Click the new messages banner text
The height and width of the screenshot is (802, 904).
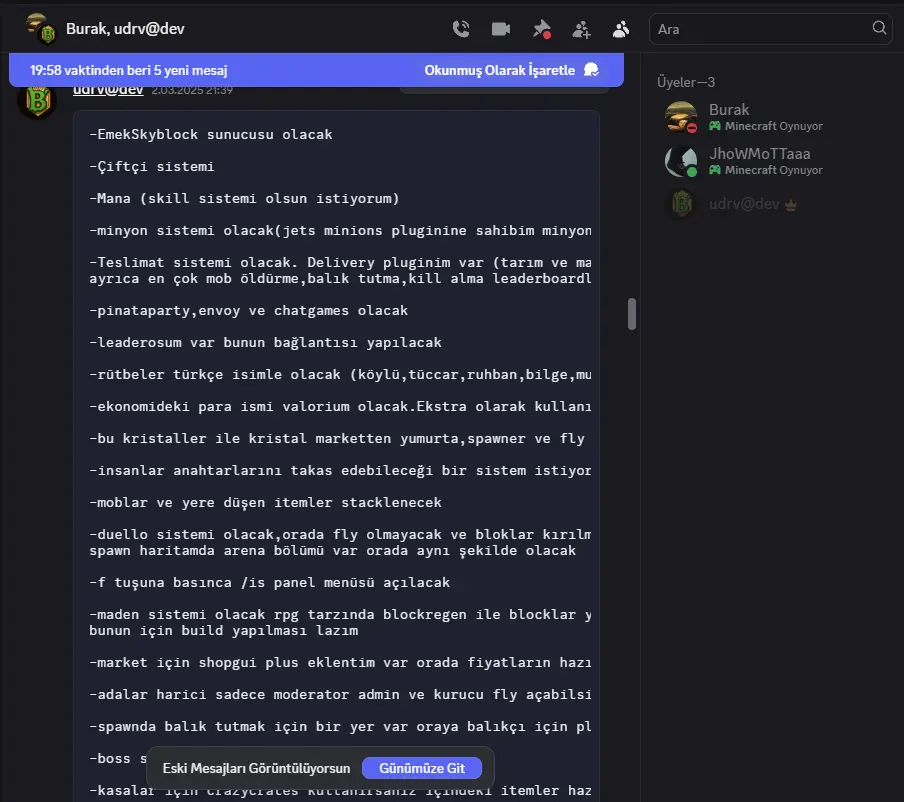click(129, 70)
